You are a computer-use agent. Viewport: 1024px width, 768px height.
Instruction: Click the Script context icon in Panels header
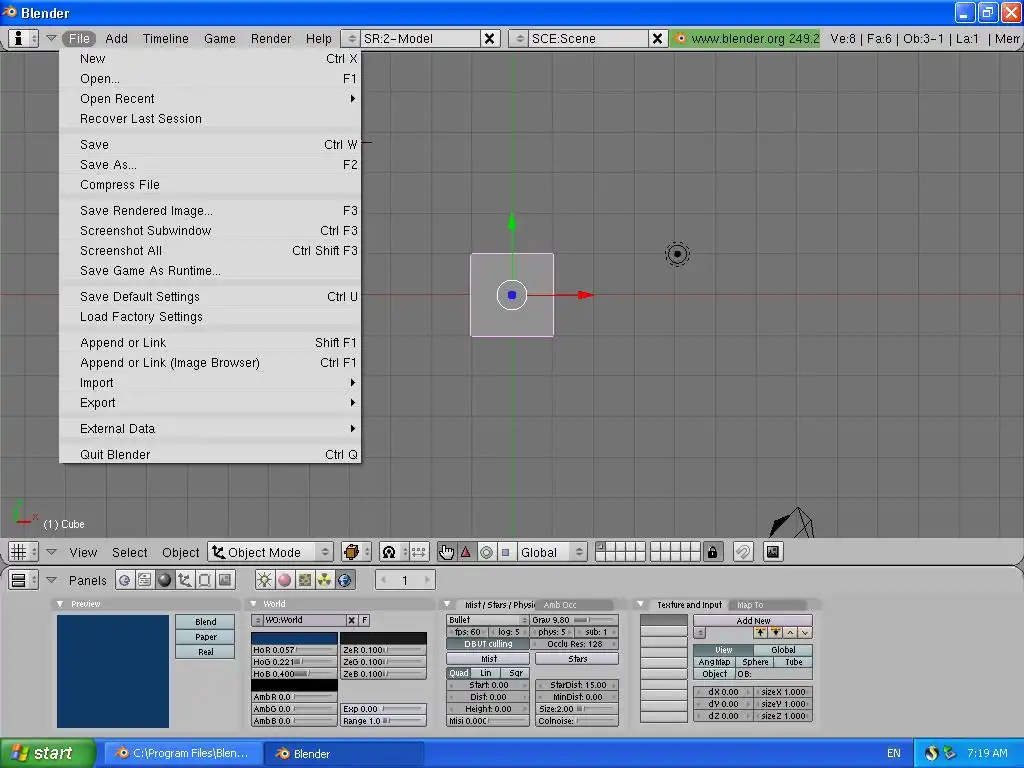coord(144,580)
